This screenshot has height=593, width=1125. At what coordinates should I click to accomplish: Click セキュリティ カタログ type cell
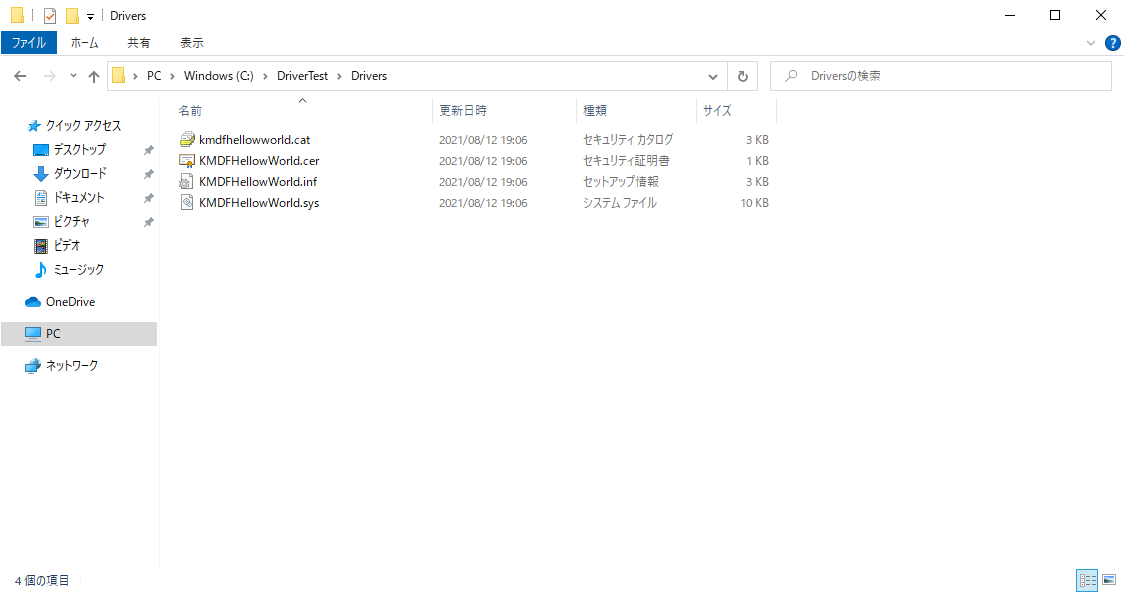point(628,140)
